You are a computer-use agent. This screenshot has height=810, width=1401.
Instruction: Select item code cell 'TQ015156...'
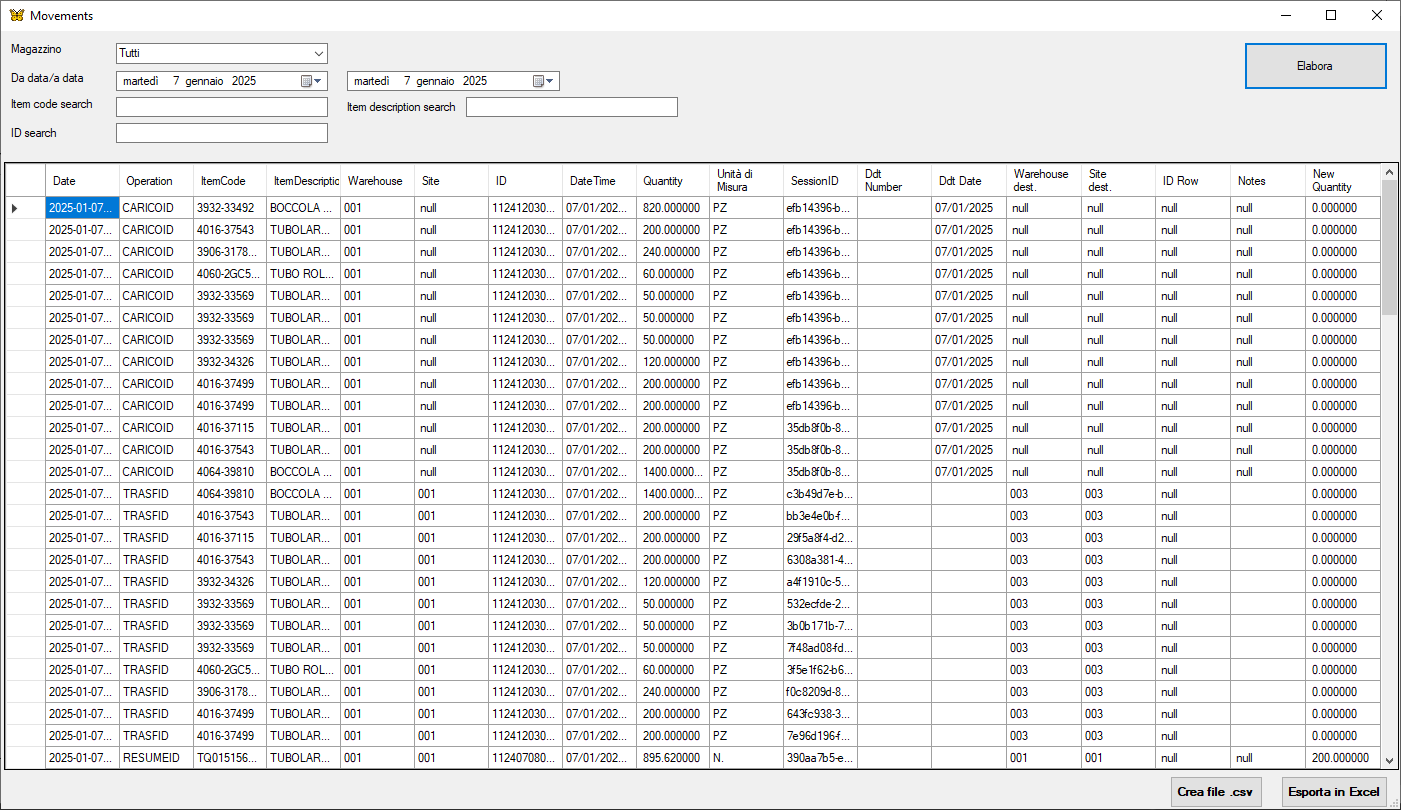[x=230, y=758]
